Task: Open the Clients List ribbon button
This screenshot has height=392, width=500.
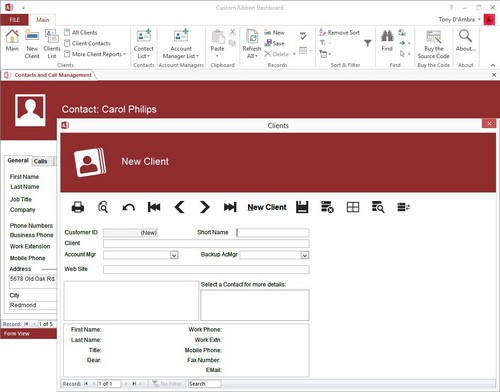Action: coord(52,43)
